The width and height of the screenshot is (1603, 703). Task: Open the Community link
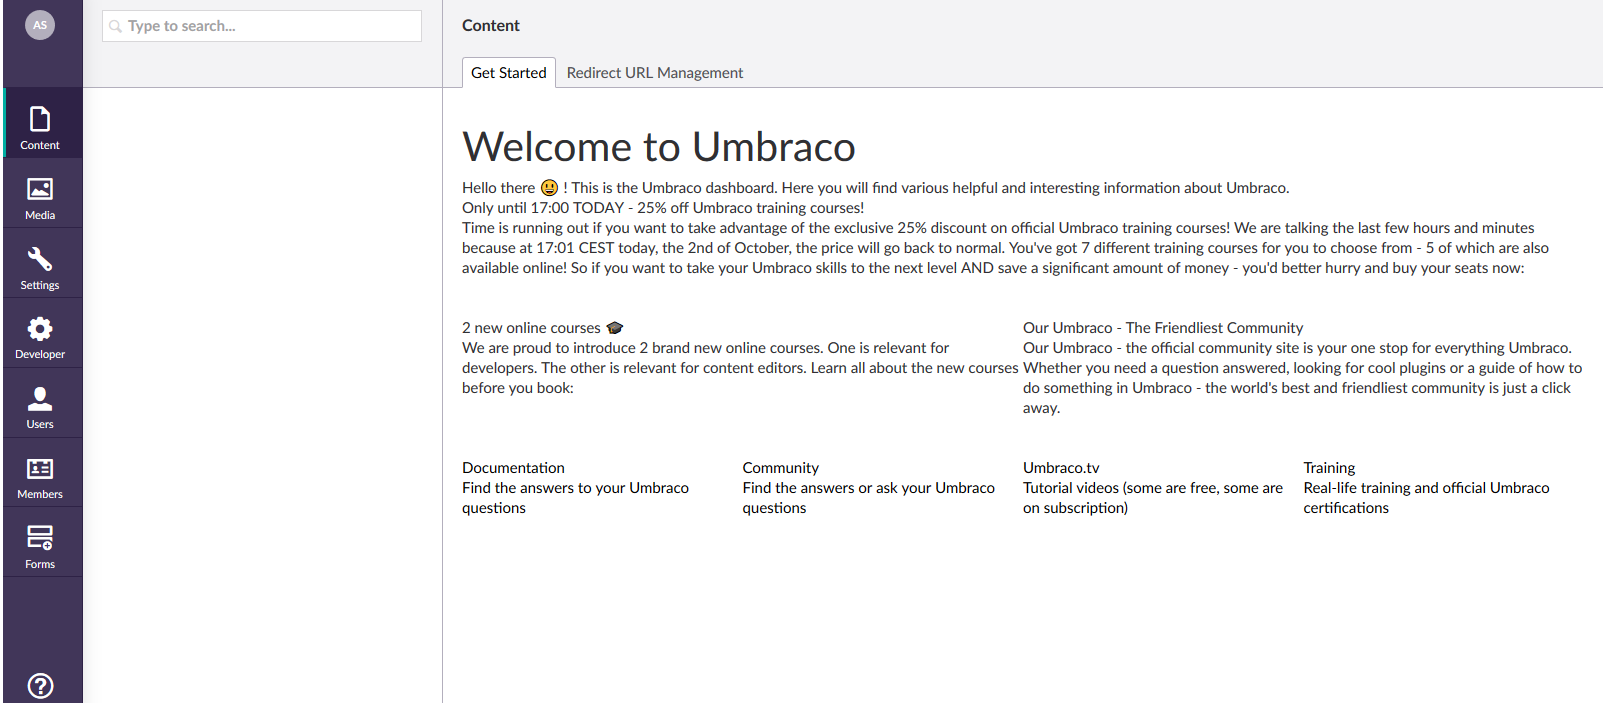click(780, 468)
